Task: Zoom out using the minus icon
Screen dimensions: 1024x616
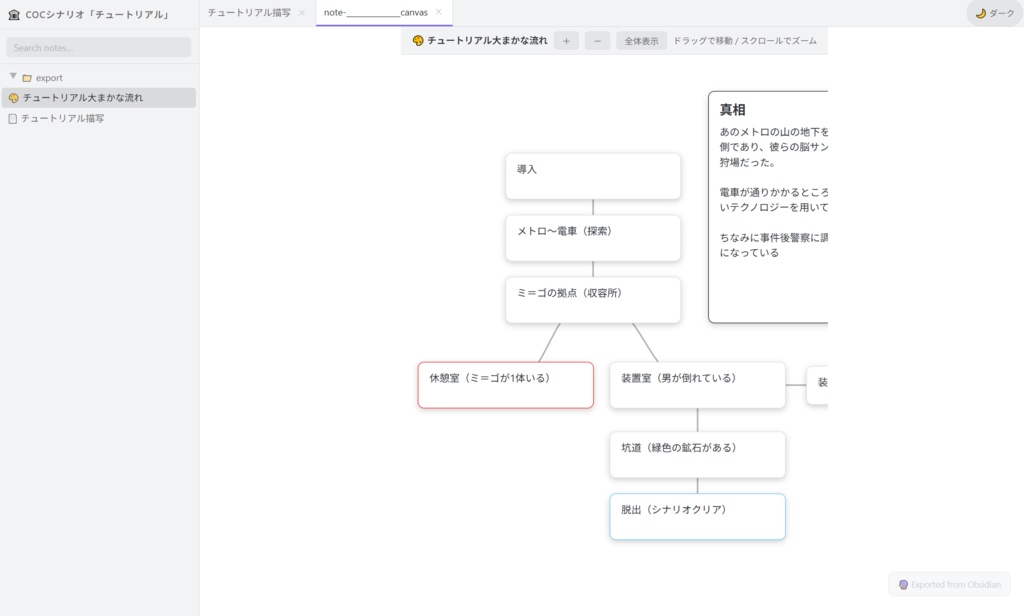Action: tap(598, 41)
